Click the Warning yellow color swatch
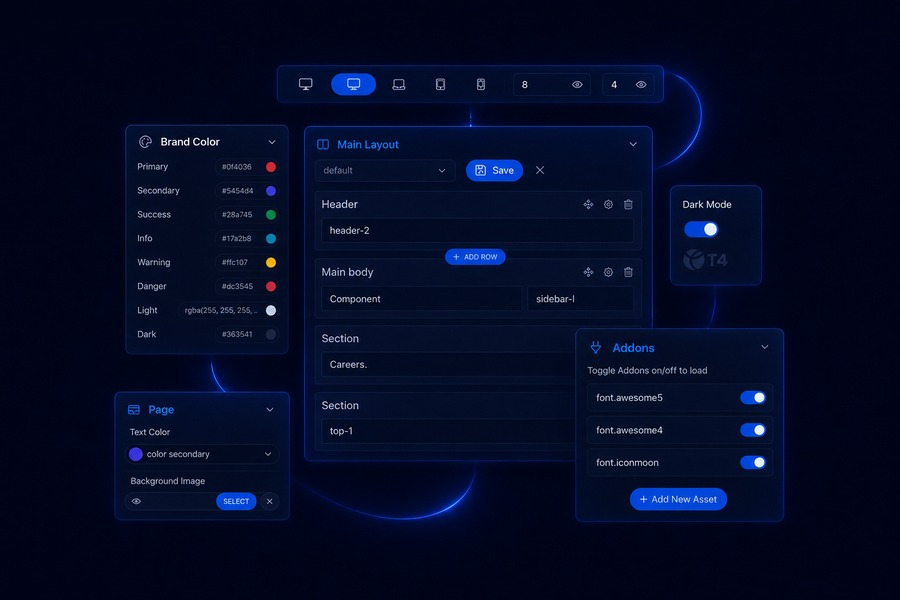 click(x=271, y=262)
